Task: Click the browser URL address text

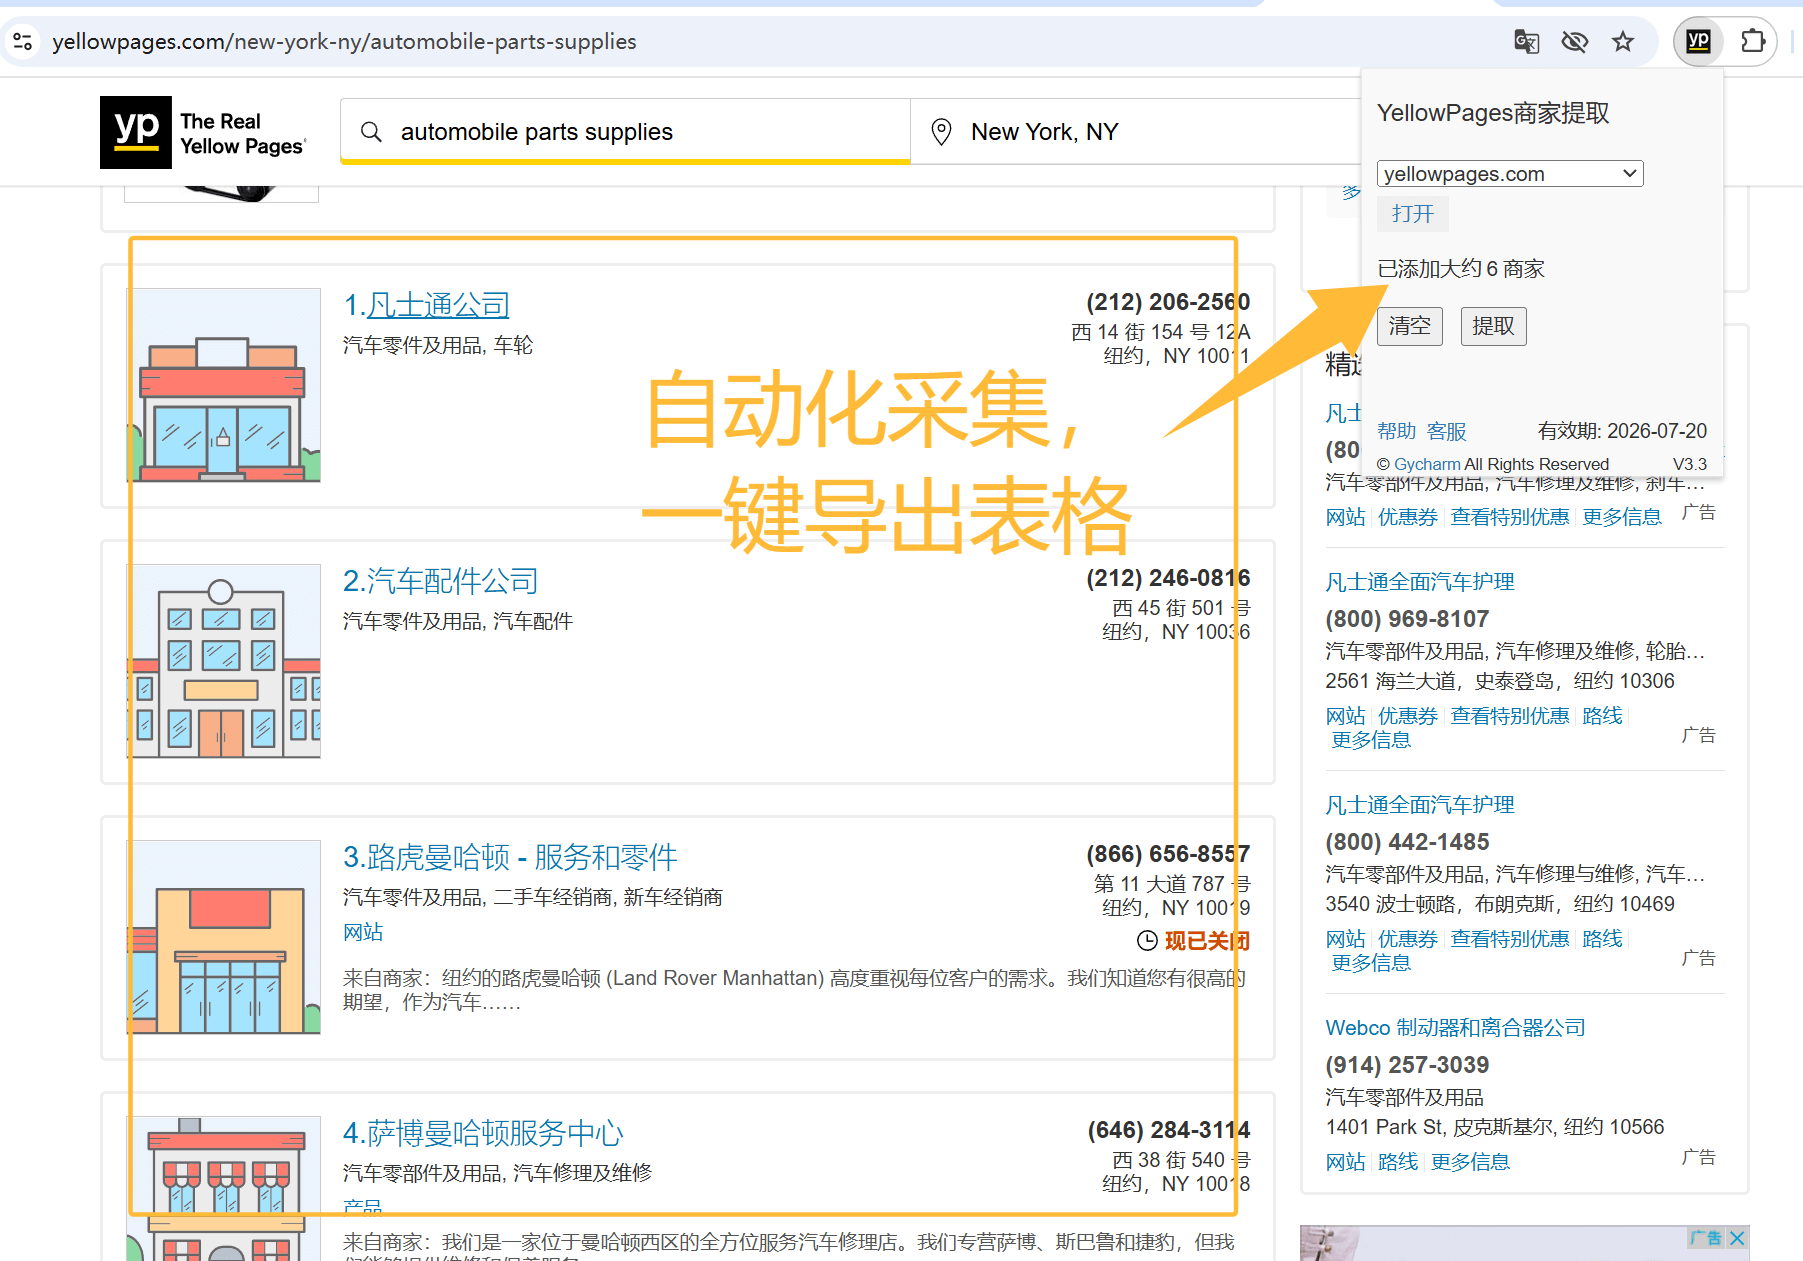Action: click(x=344, y=41)
